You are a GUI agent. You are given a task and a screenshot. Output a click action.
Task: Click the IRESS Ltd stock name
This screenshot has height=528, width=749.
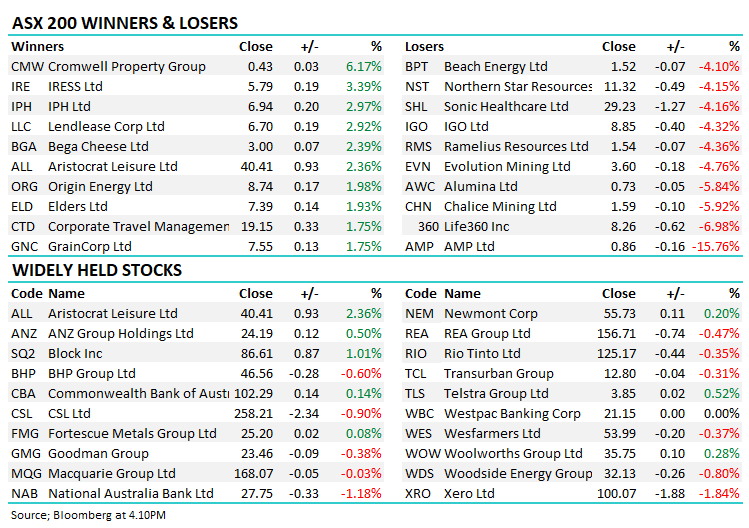coord(72,86)
